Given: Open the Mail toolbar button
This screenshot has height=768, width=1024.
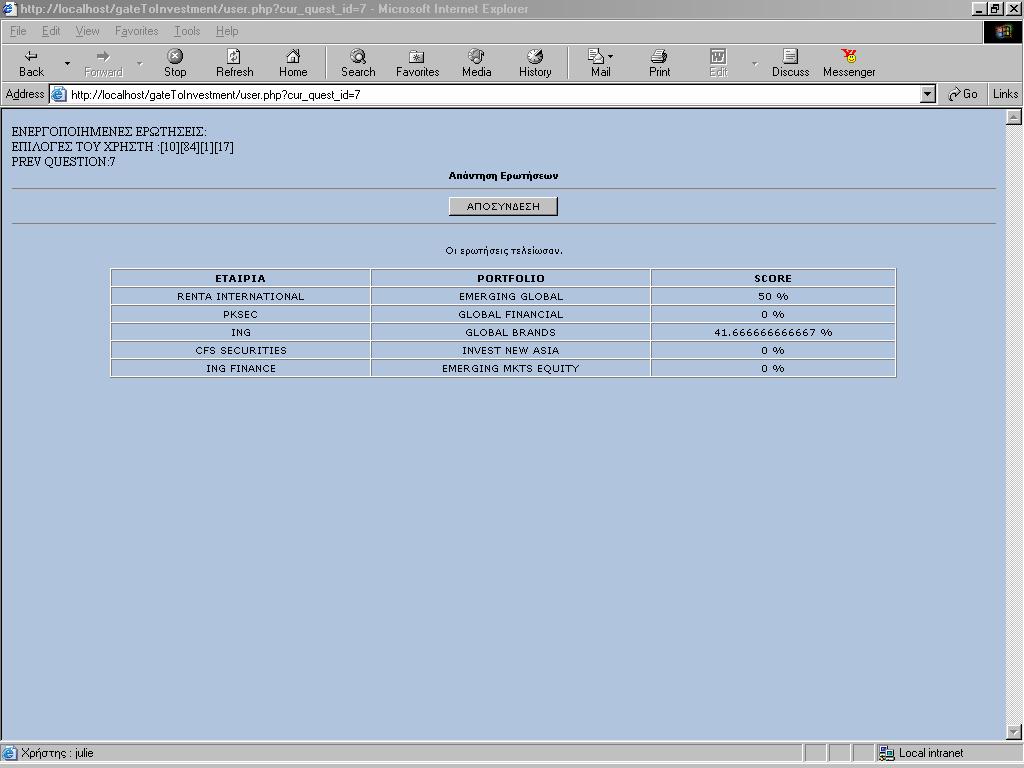Looking at the screenshot, I should [600, 63].
